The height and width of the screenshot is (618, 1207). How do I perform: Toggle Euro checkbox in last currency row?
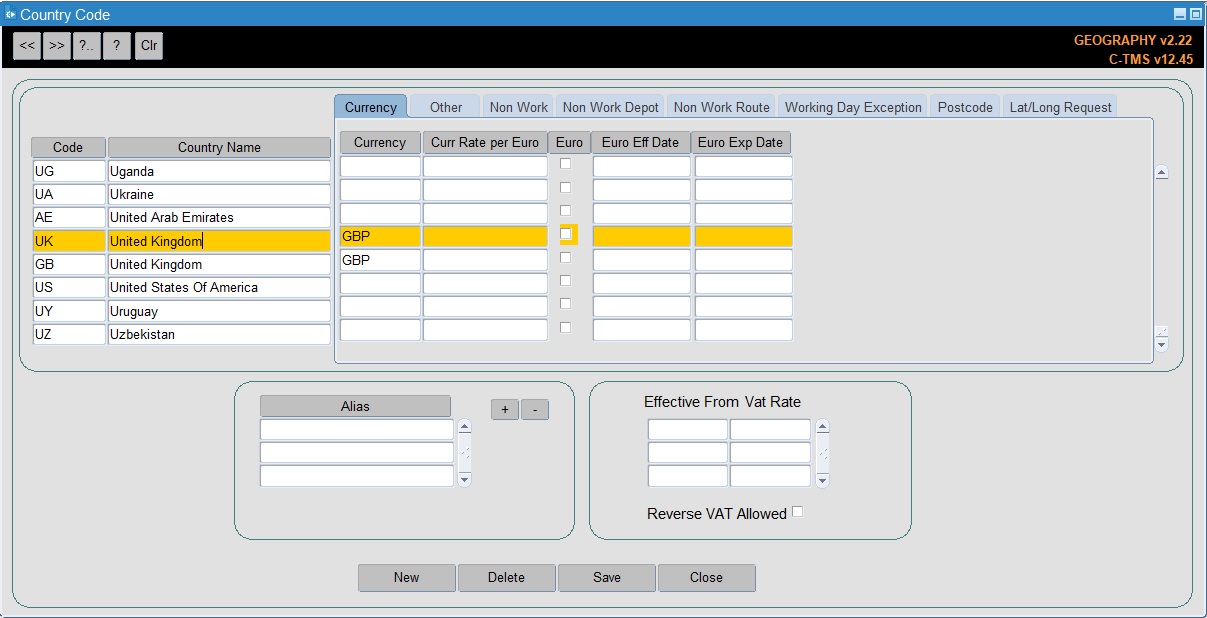(566, 327)
